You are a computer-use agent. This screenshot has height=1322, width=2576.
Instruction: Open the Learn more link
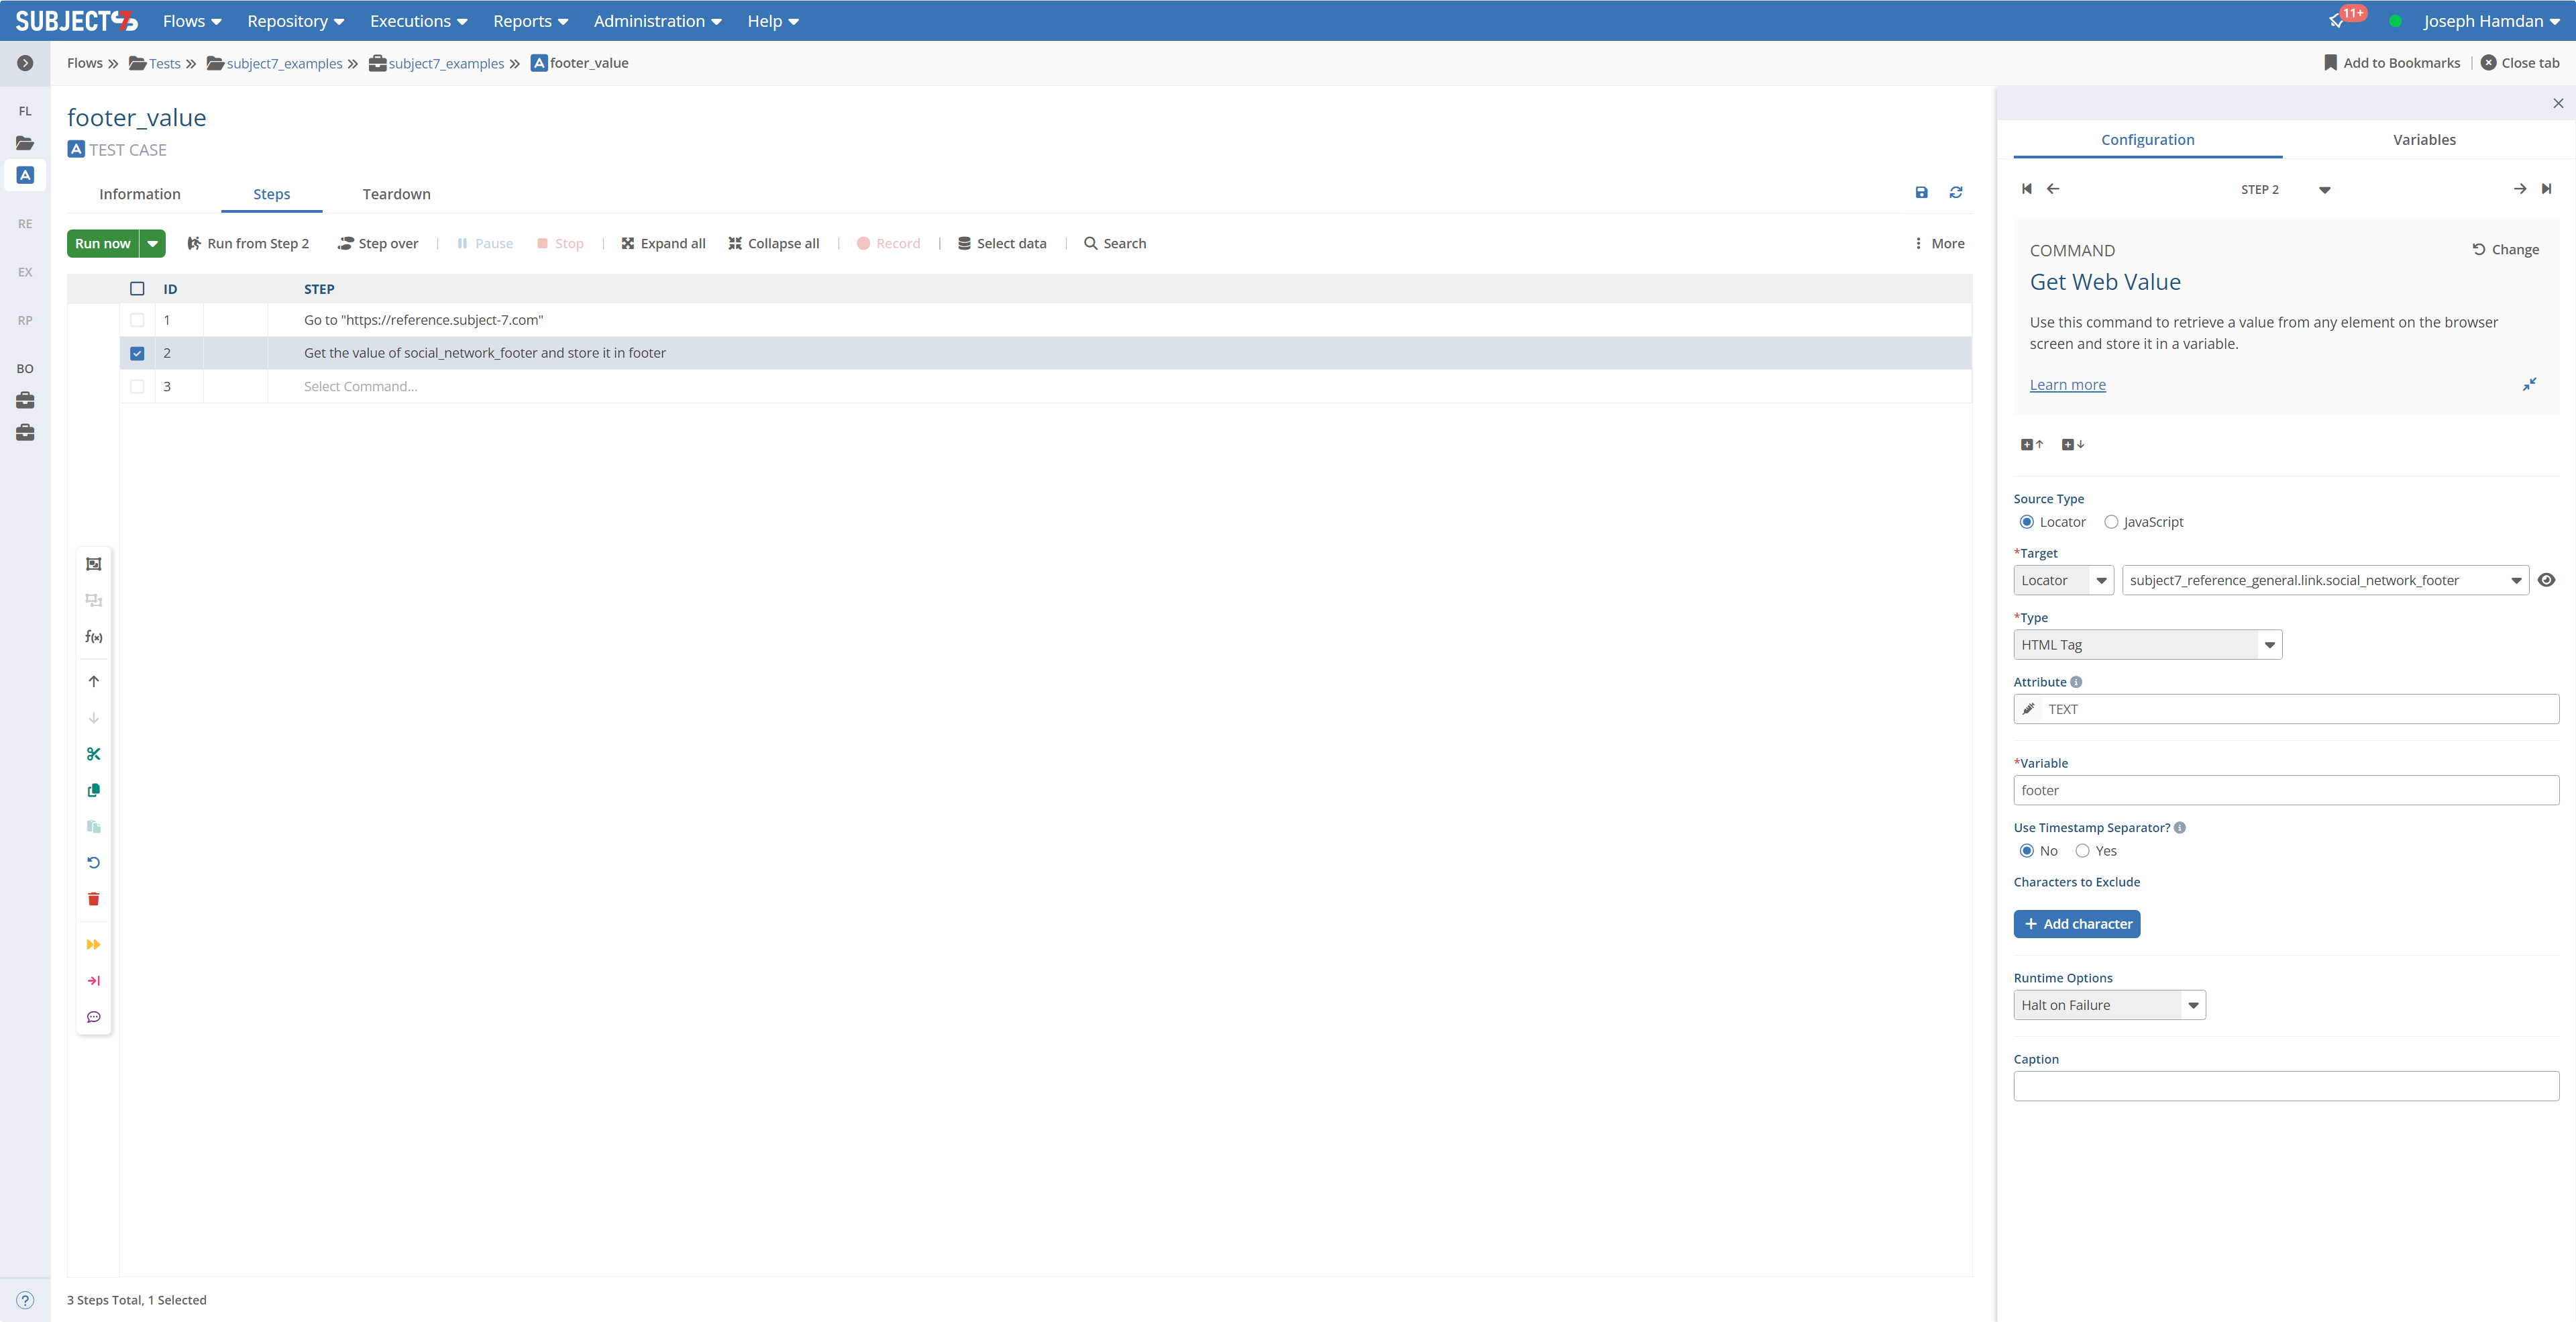tap(2067, 385)
